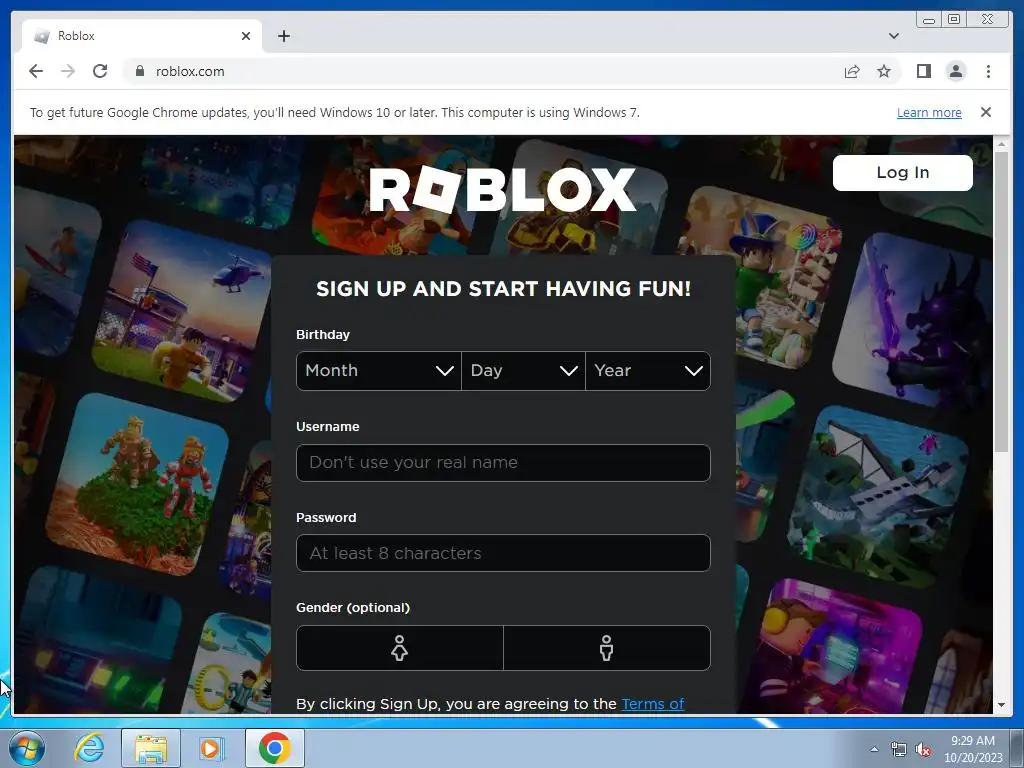The height and width of the screenshot is (768, 1024).
Task: Click the page's vertical scrollbar thumb
Action: coord(1001,300)
